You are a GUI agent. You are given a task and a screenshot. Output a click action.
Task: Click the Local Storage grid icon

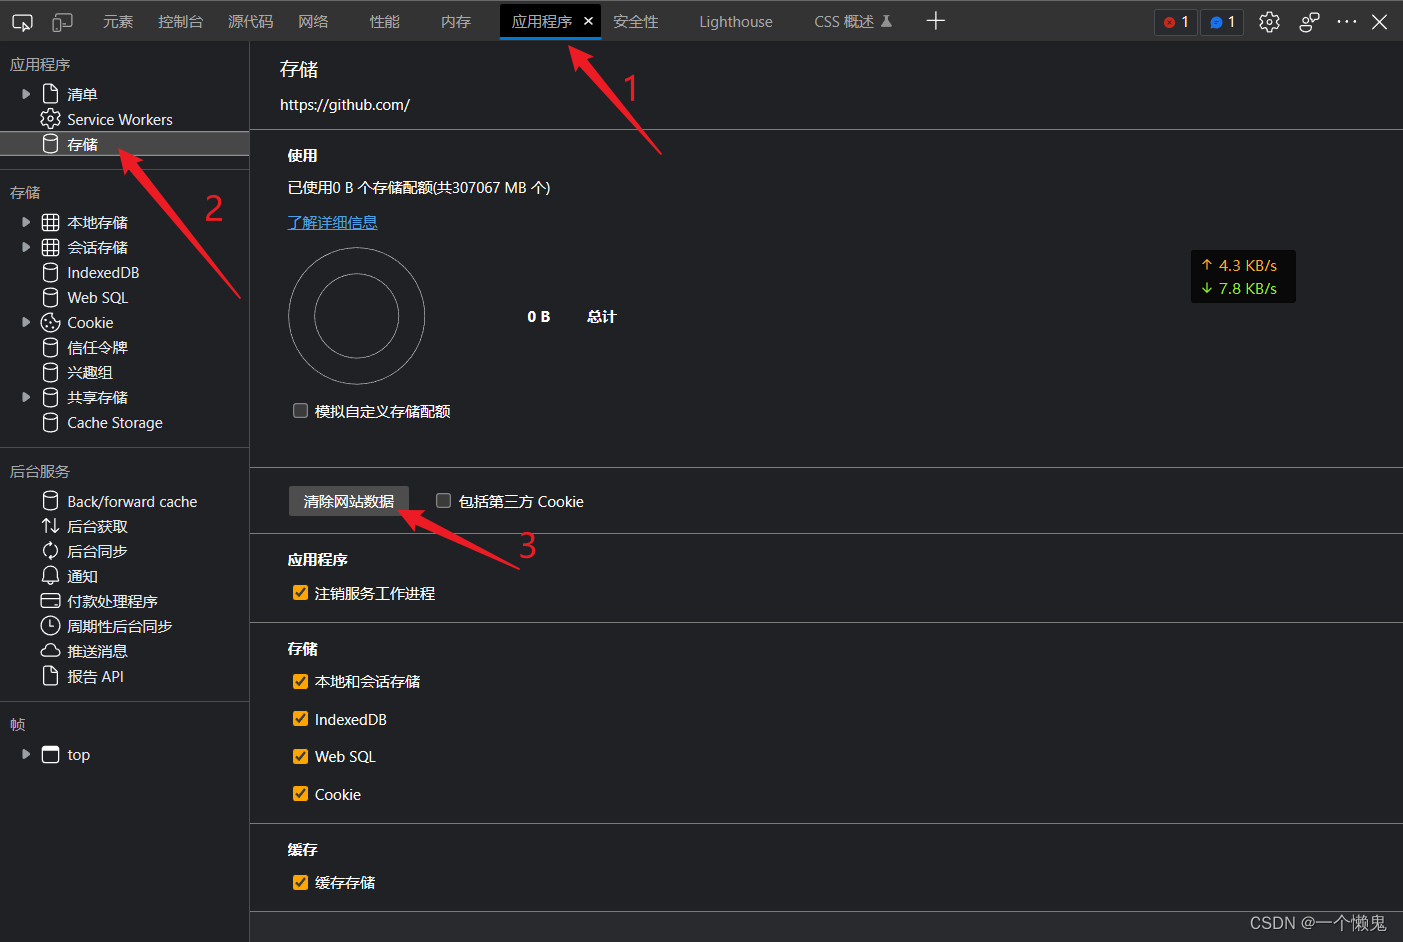coord(50,222)
